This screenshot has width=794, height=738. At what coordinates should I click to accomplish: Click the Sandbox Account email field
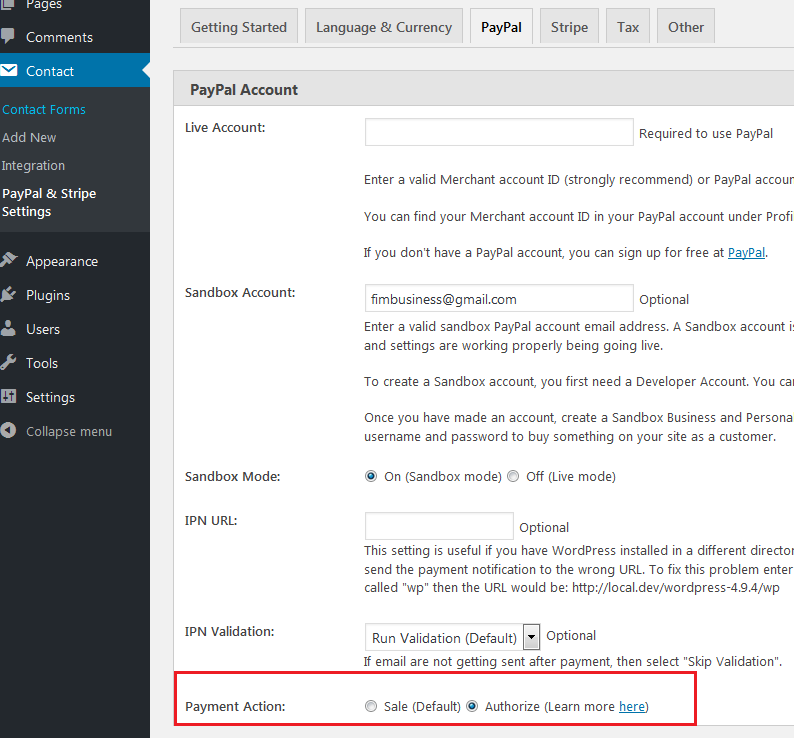coord(499,298)
